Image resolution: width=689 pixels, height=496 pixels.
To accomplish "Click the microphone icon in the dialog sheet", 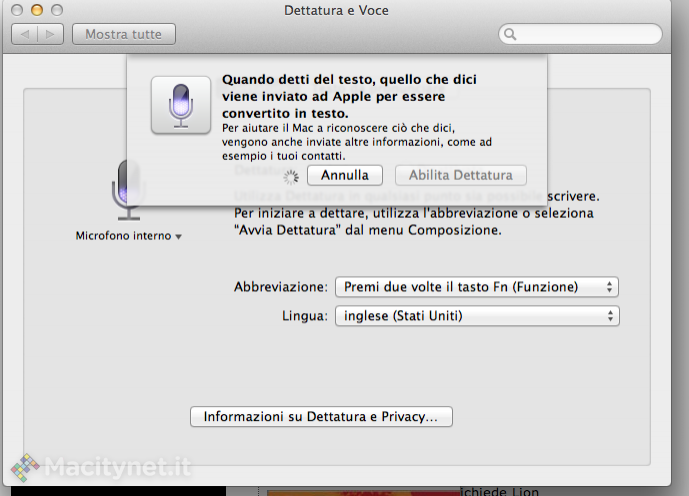I will 180,105.
